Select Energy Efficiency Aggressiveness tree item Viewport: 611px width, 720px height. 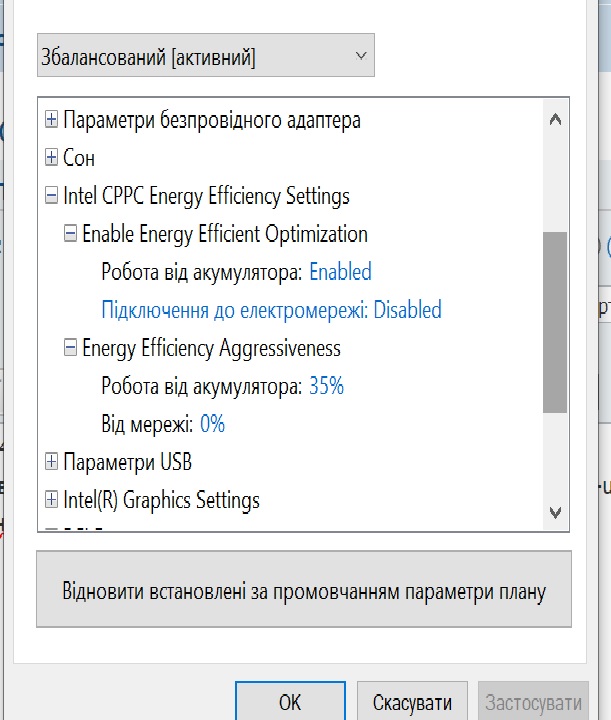pos(211,349)
